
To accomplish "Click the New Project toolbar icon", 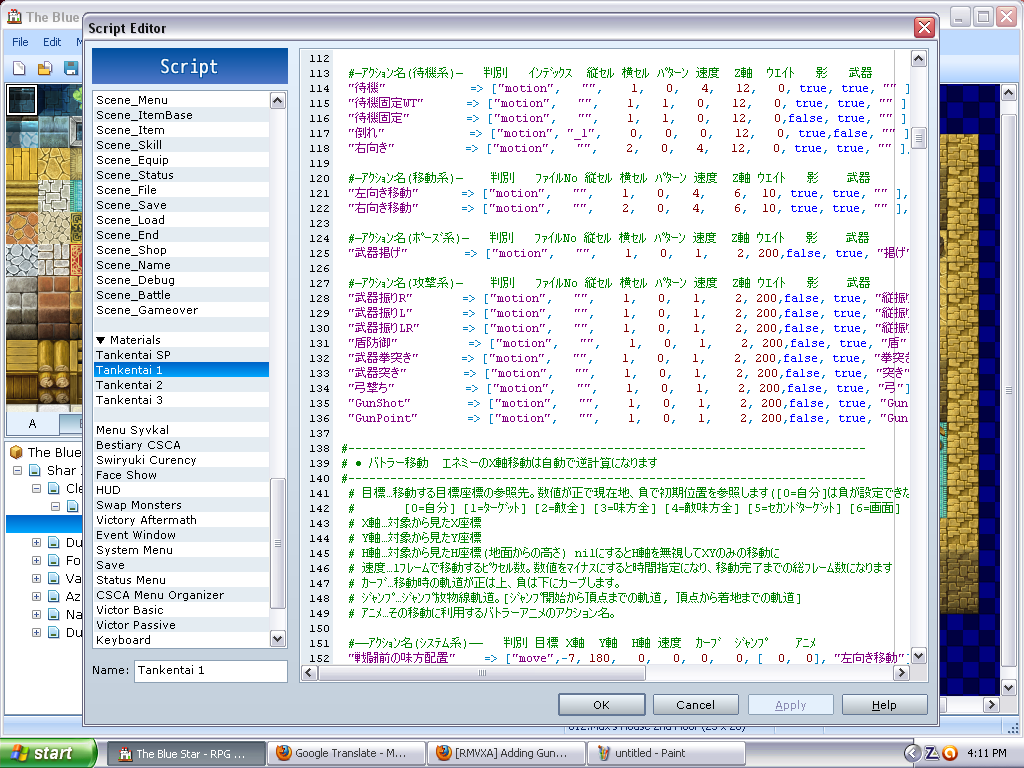I will [19, 68].
